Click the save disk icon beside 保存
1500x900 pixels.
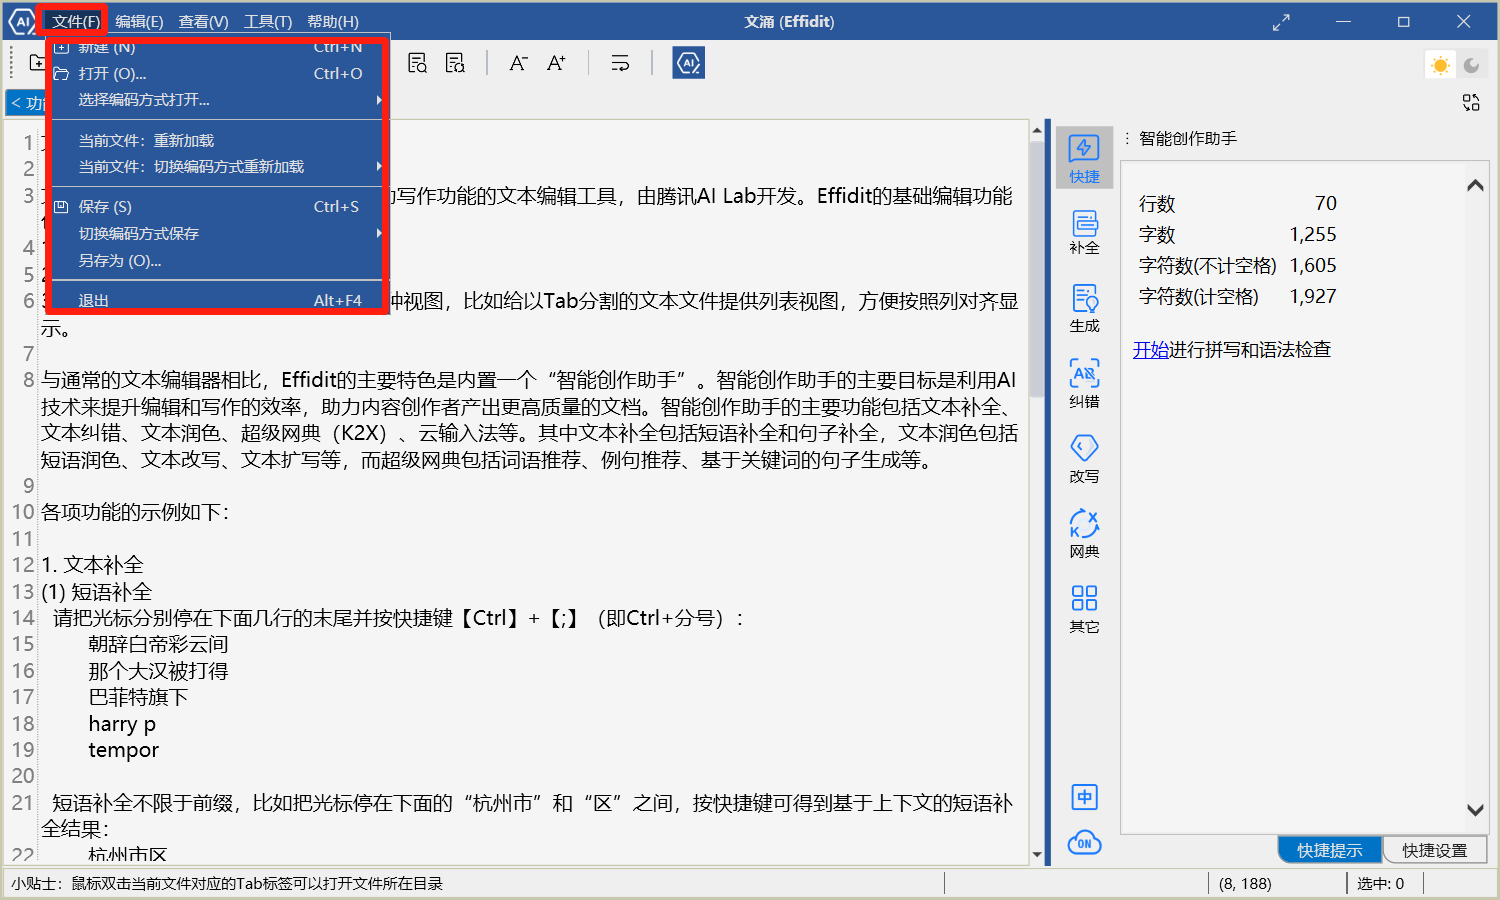[61, 207]
